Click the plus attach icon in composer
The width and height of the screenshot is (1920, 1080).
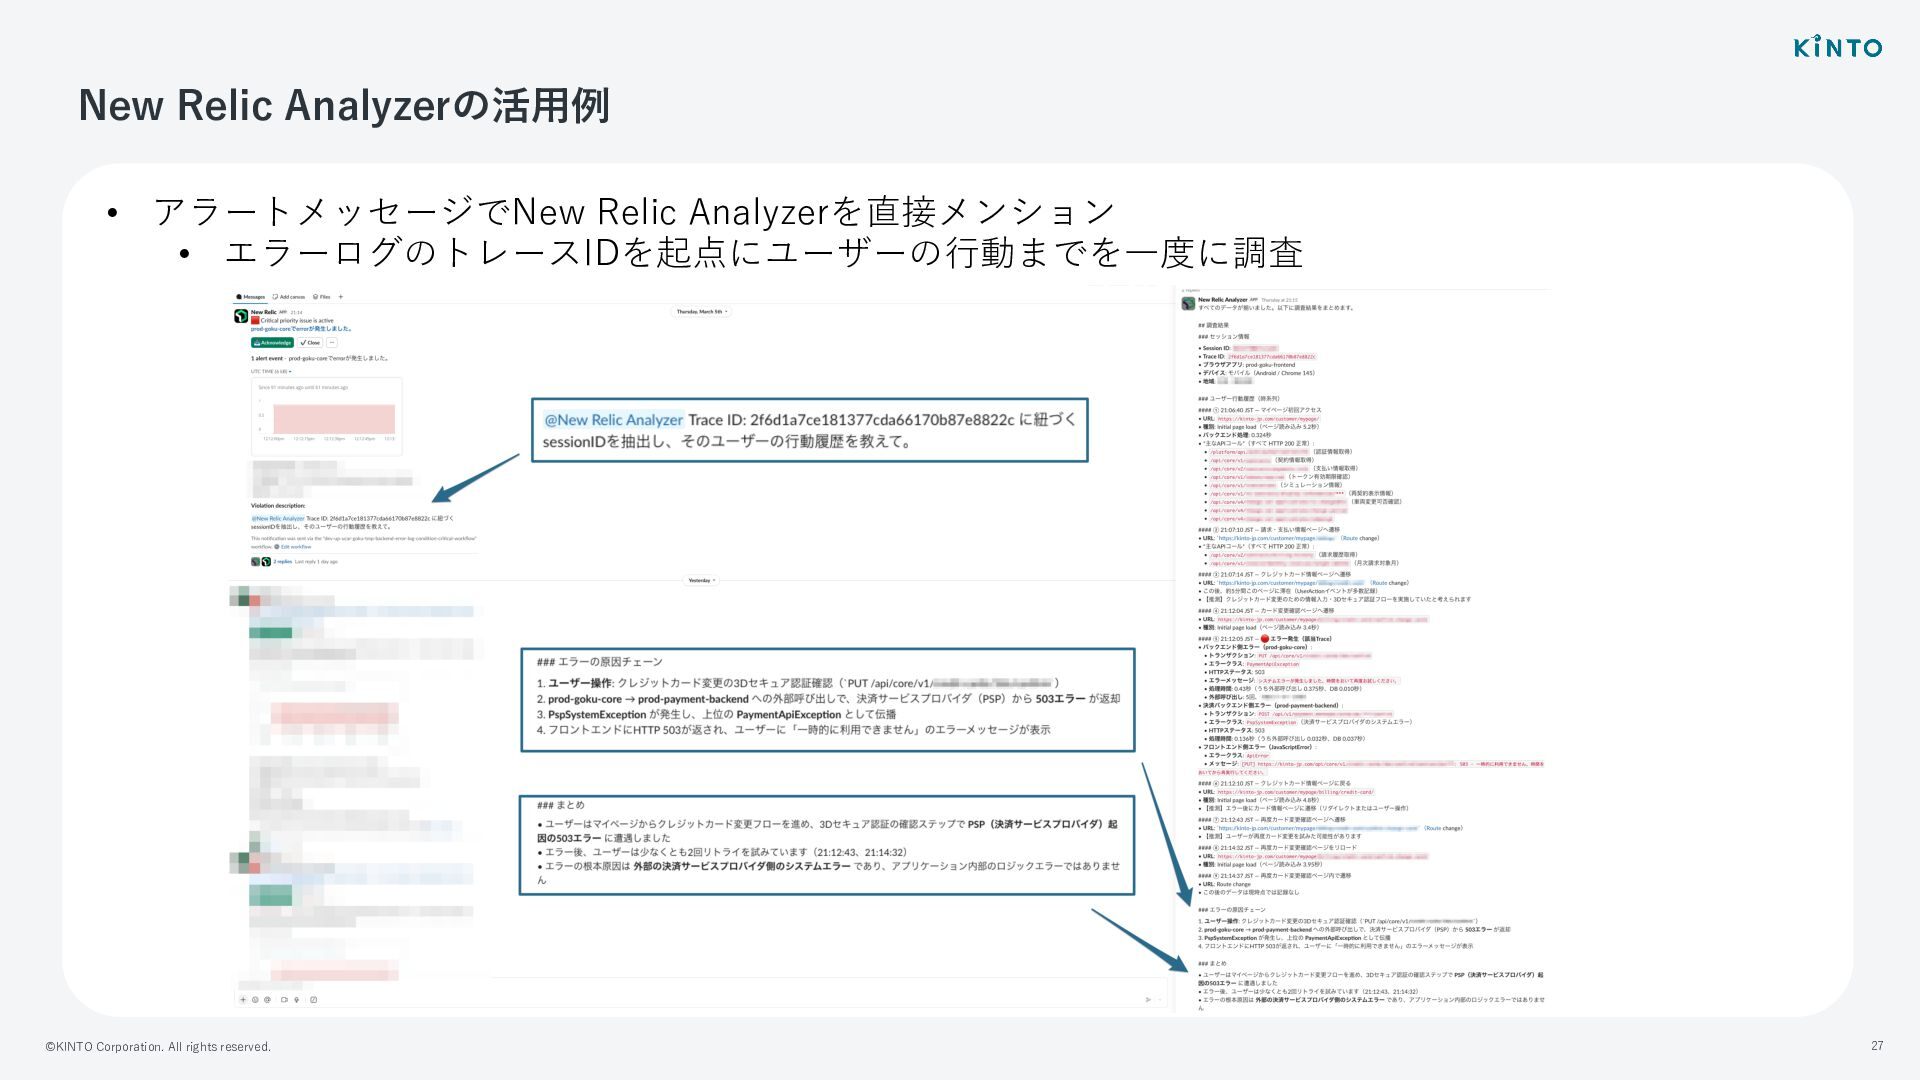tap(243, 999)
